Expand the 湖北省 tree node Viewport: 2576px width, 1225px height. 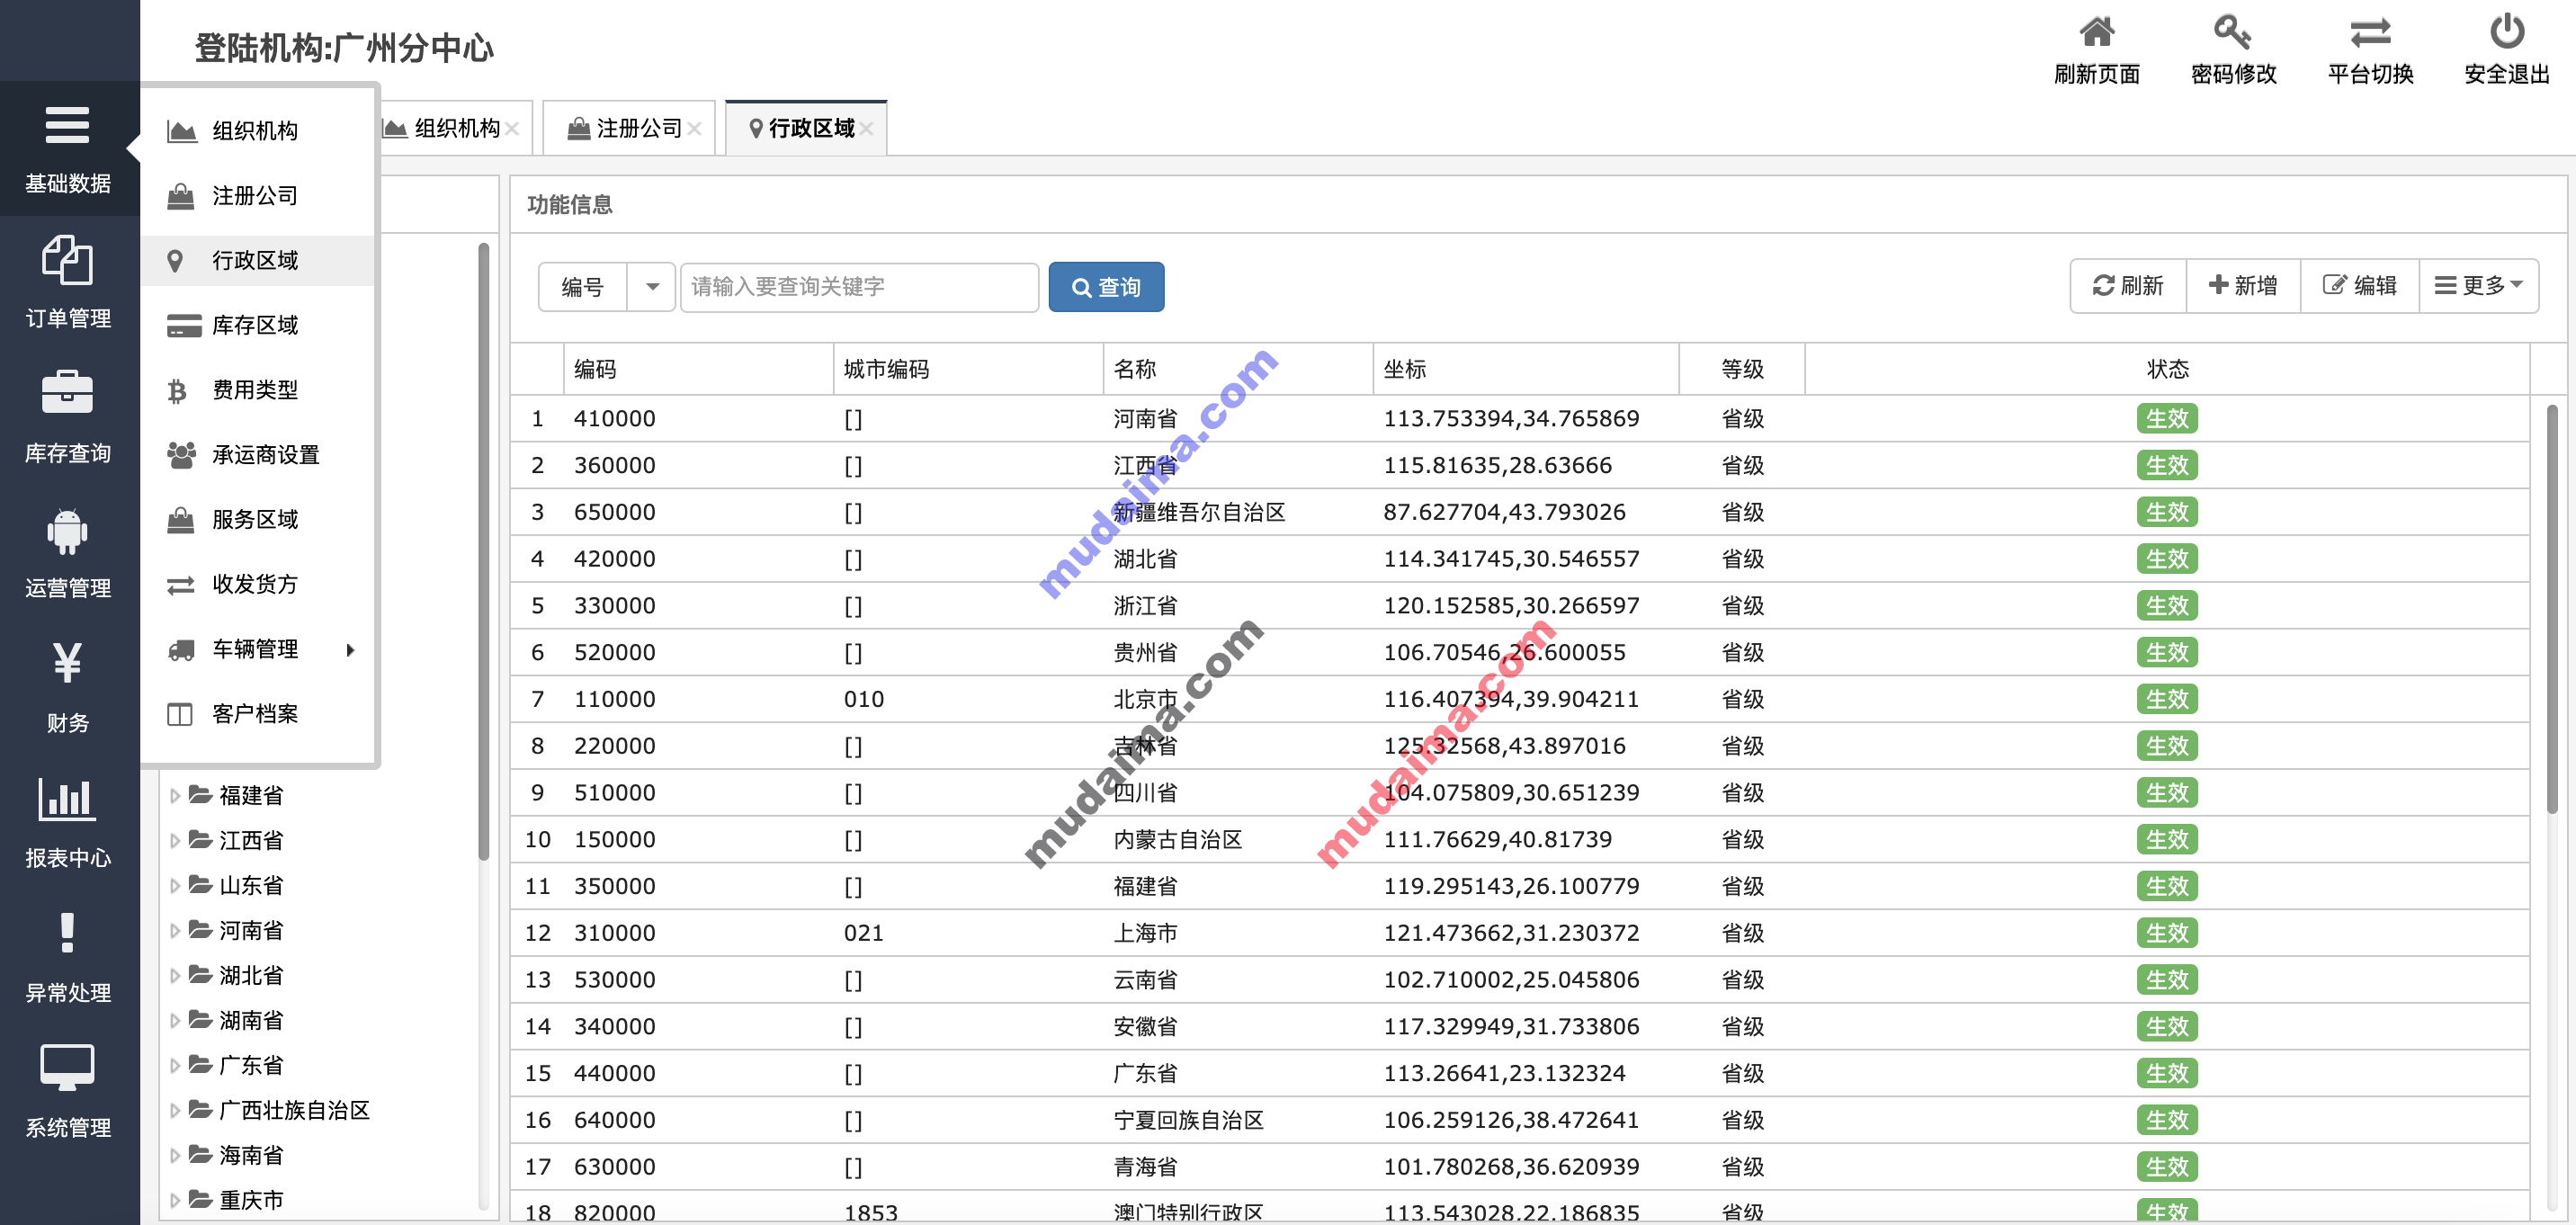[175, 976]
